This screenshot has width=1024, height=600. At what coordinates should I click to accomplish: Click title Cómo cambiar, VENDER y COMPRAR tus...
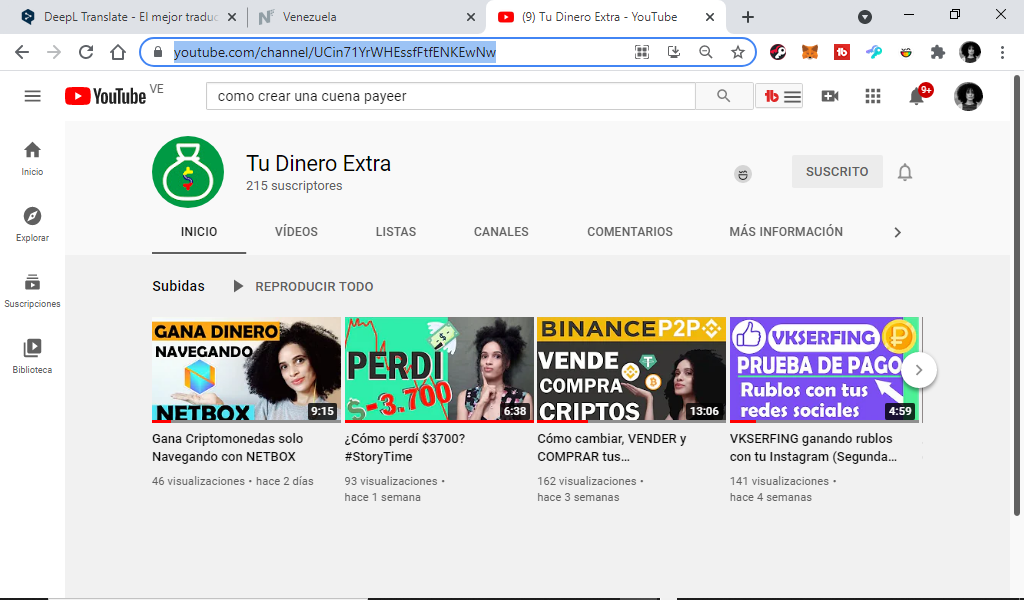click(611, 447)
